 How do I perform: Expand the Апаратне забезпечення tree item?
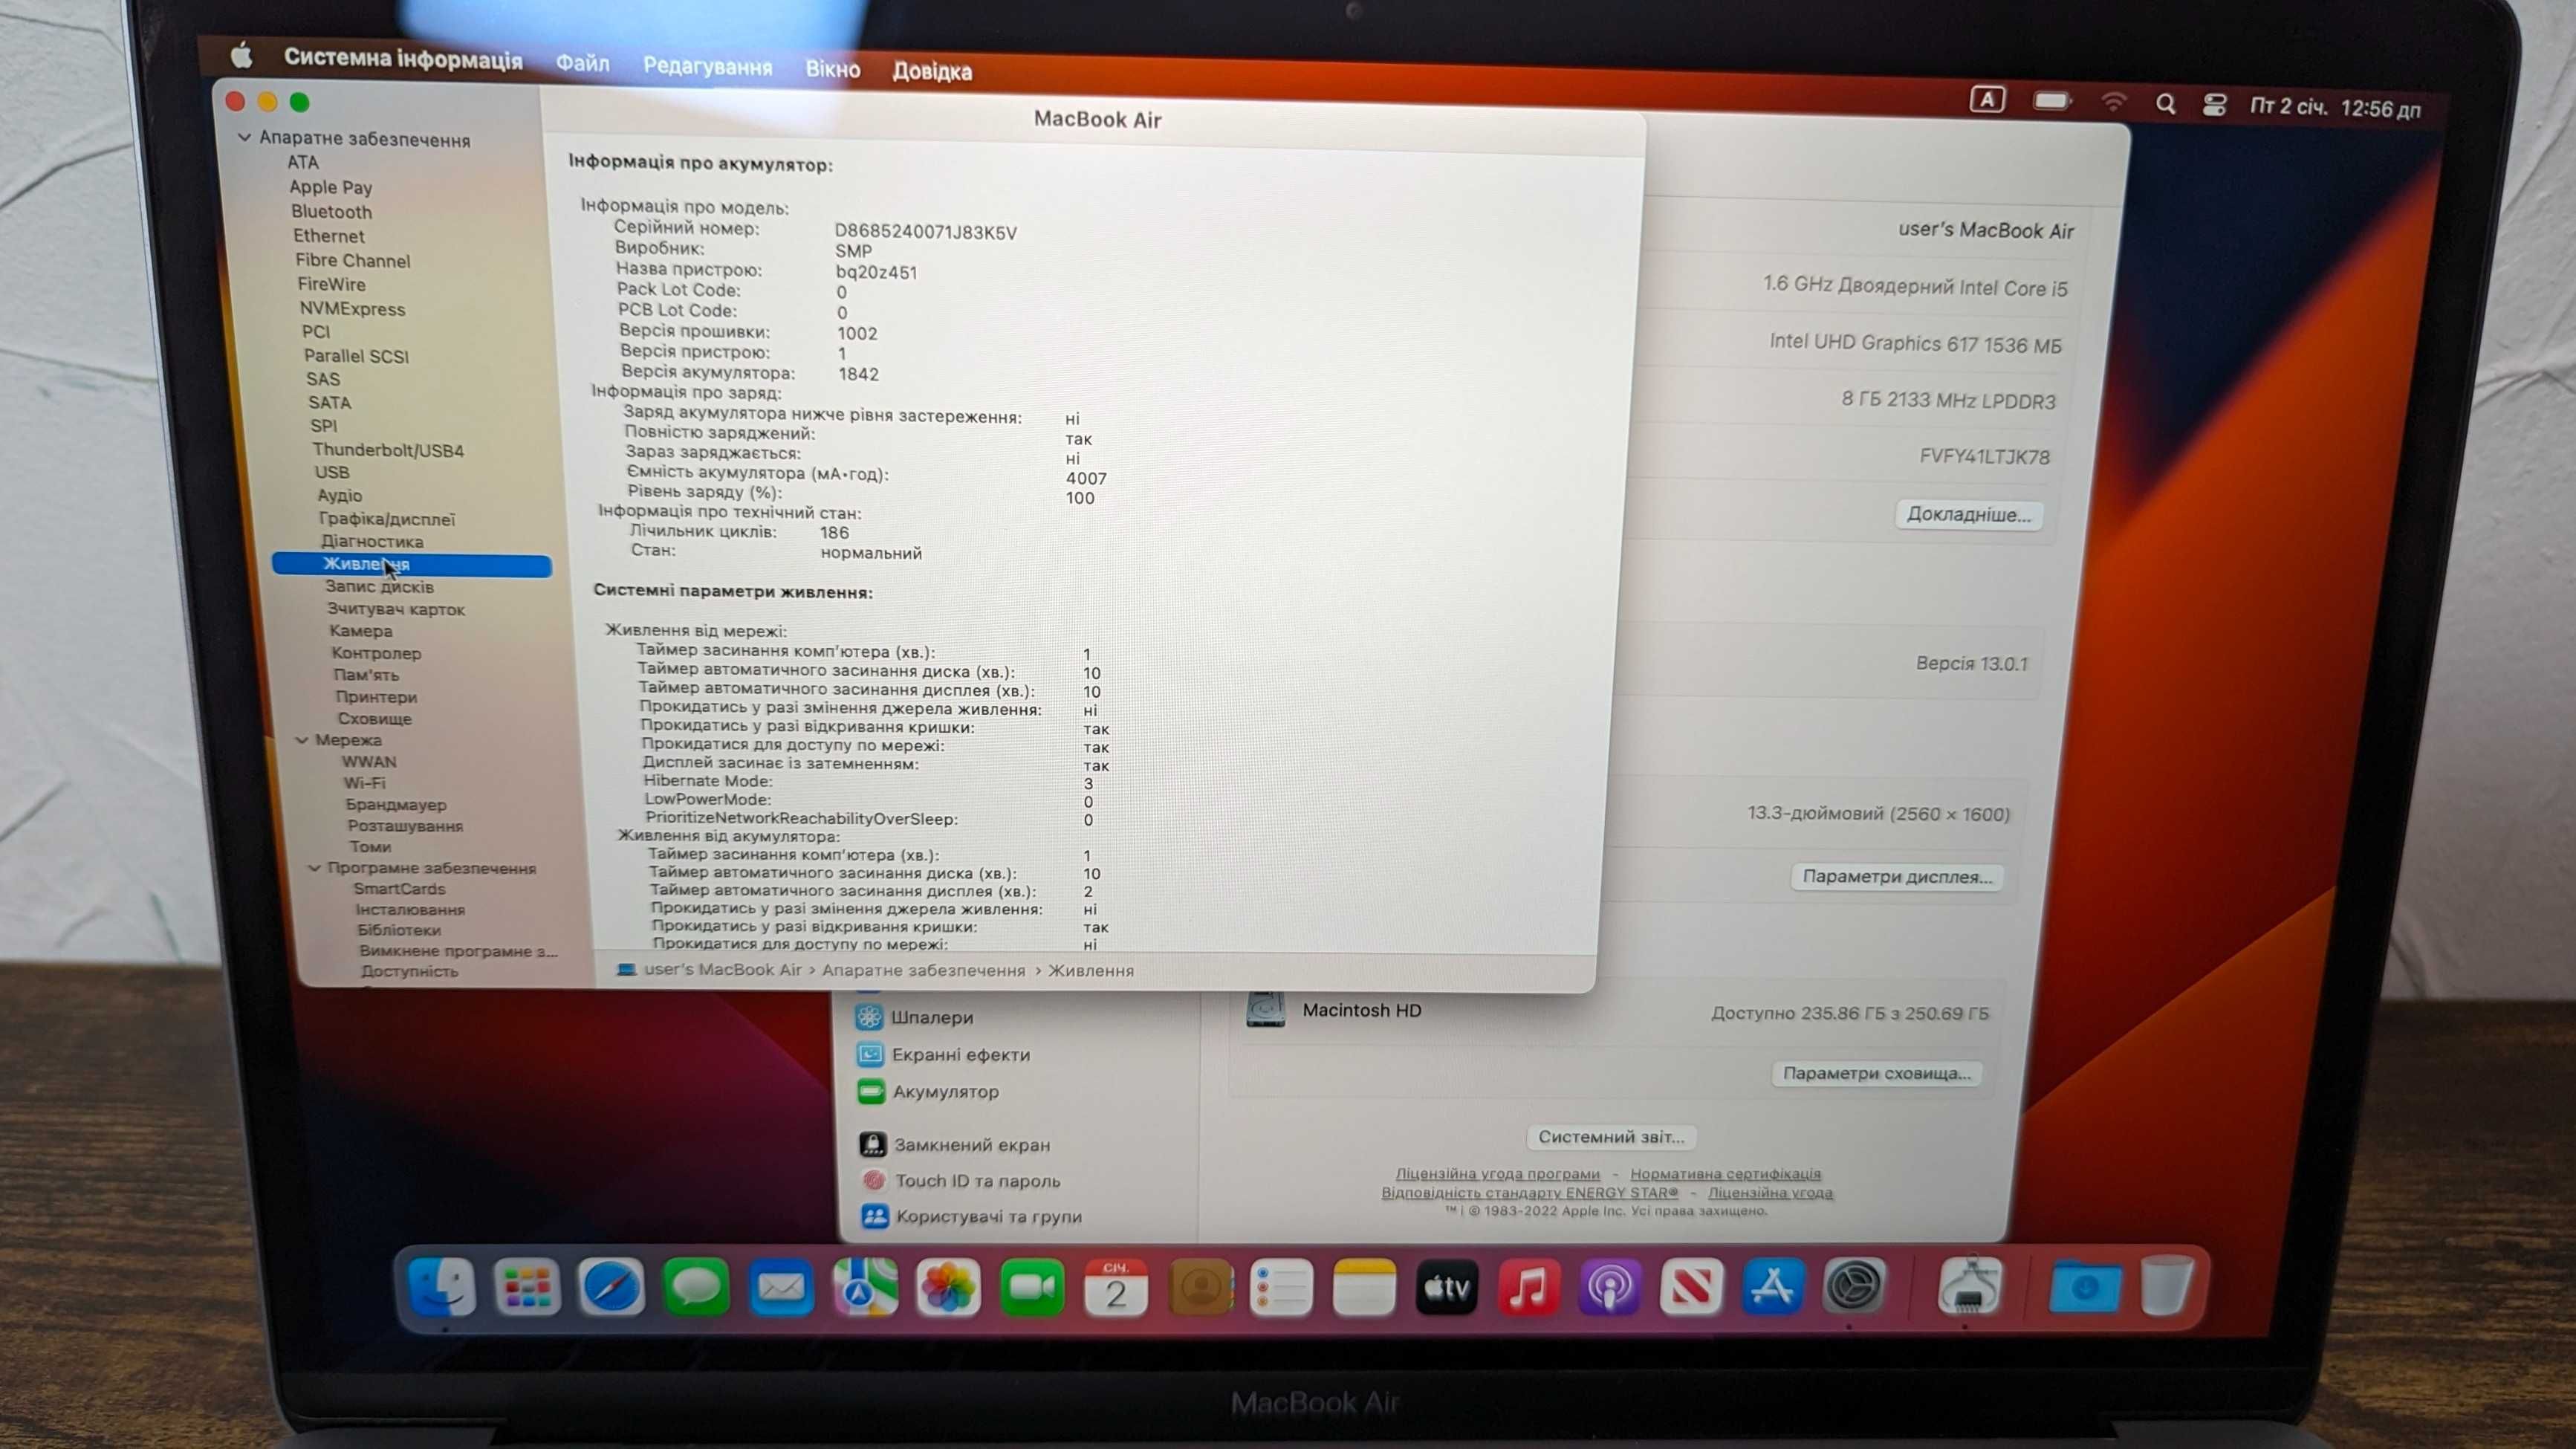click(x=244, y=138)
